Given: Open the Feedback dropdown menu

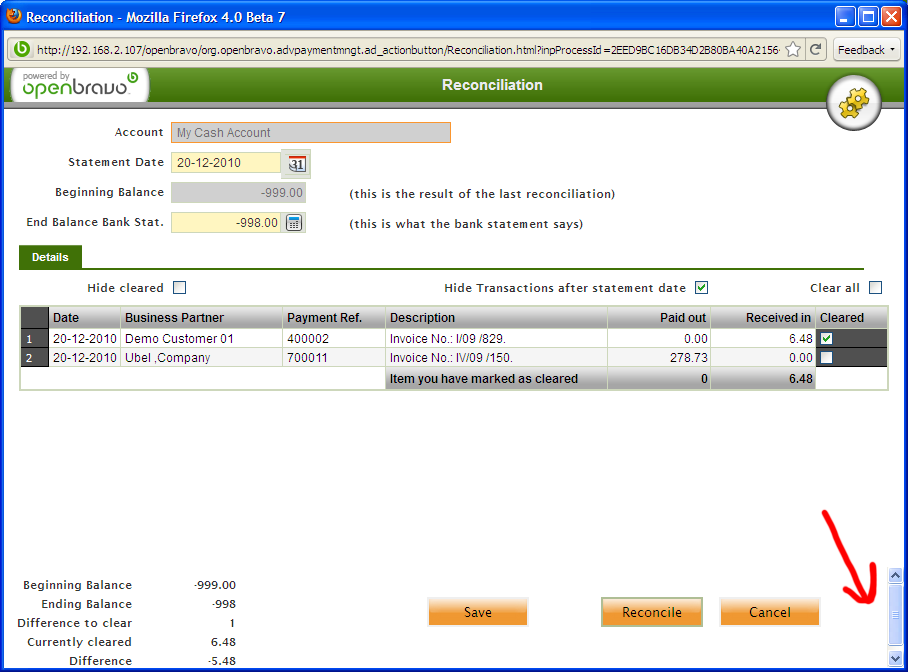Looking at the screenshot, I should coord(866,50).
